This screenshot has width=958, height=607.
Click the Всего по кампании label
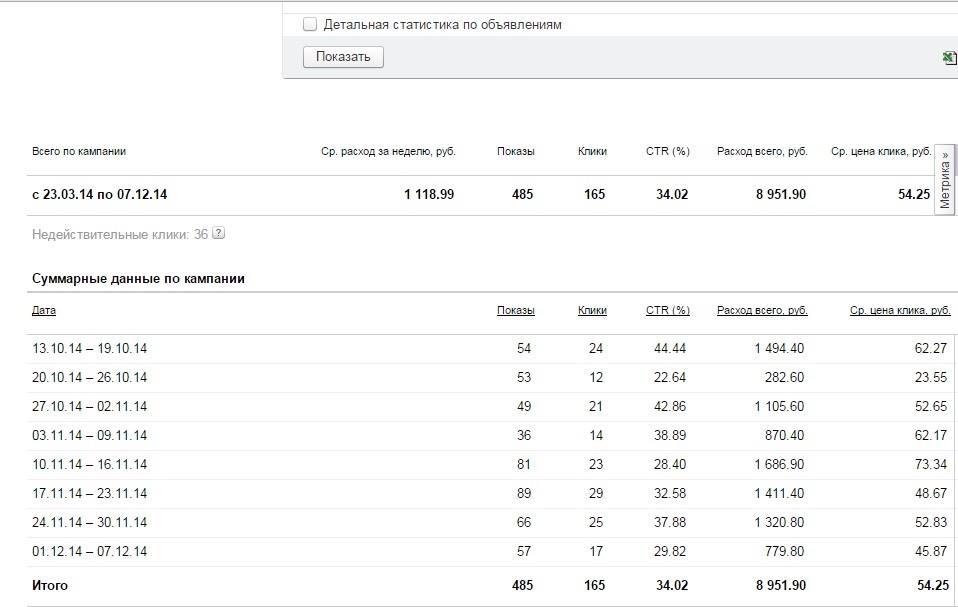[79, 151]
